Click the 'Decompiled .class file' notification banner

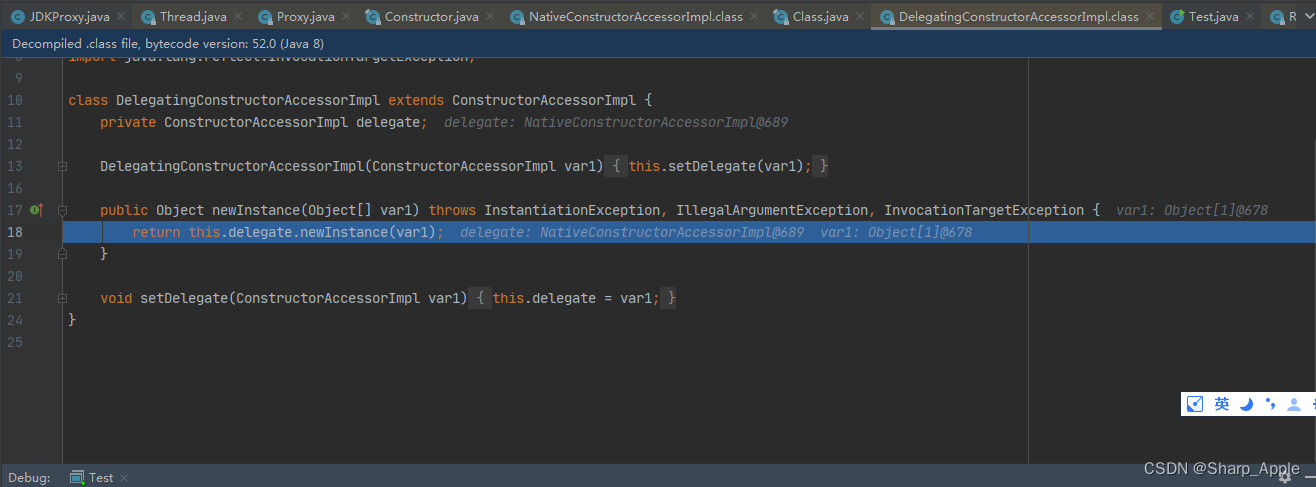[x=658, y=45]
